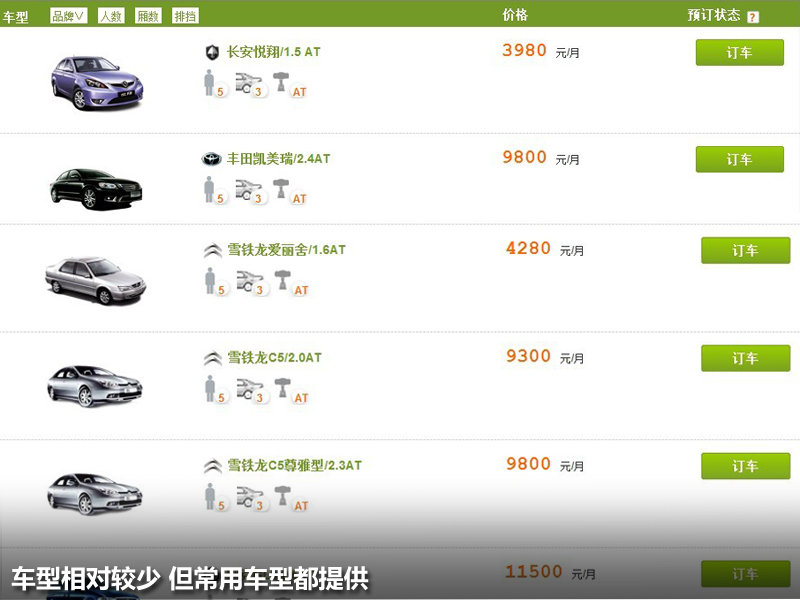
Task: Open the 丰田凯美瑞/2.4AT car link
Action: [279, 159]
